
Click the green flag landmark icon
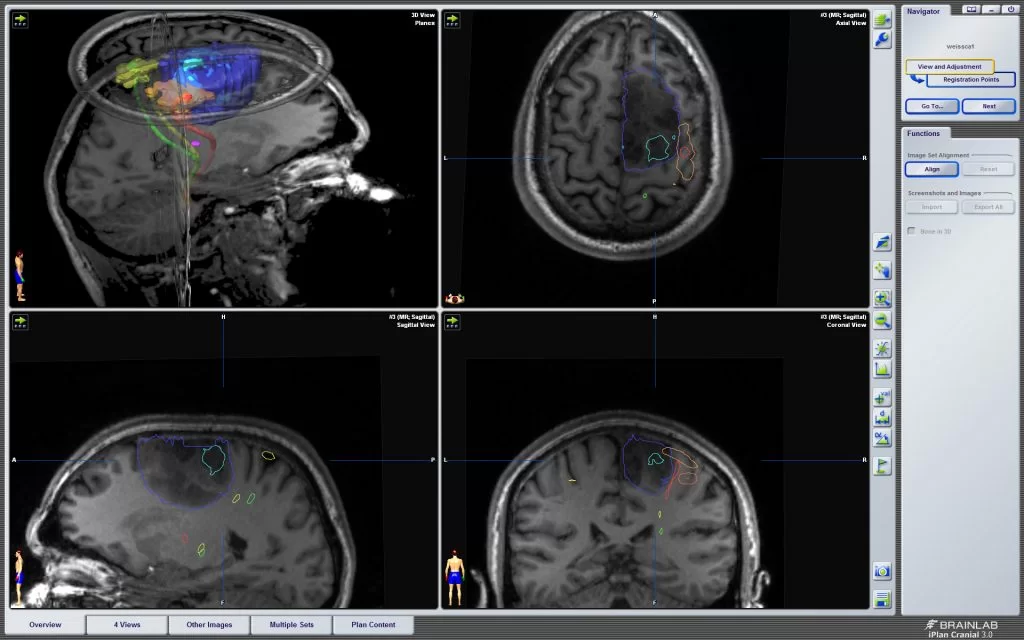pos(882,465)
